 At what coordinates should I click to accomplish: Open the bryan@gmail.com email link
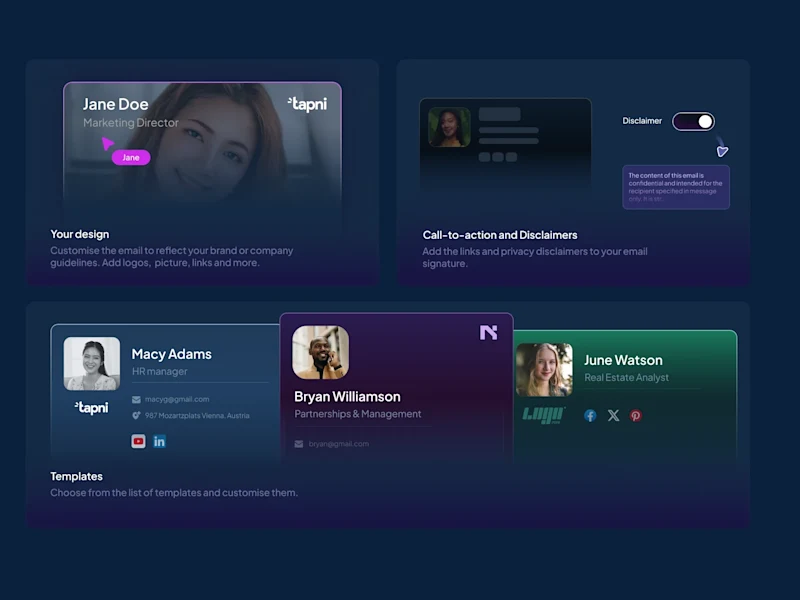point(339,444)
